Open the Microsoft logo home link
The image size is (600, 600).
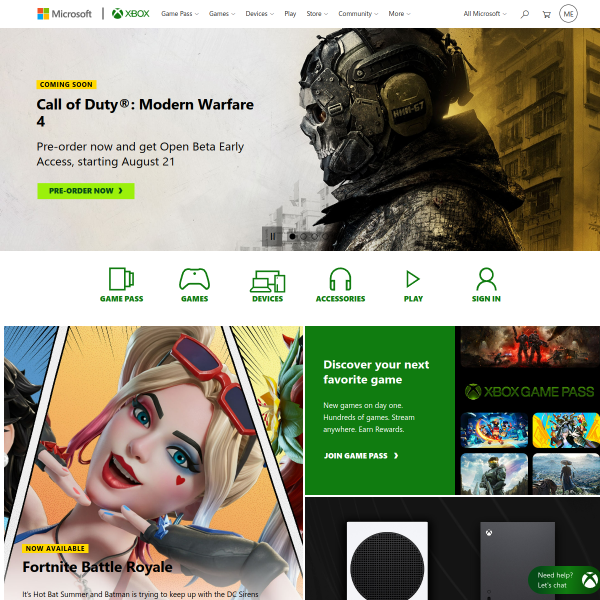click(x=64, y=14)
